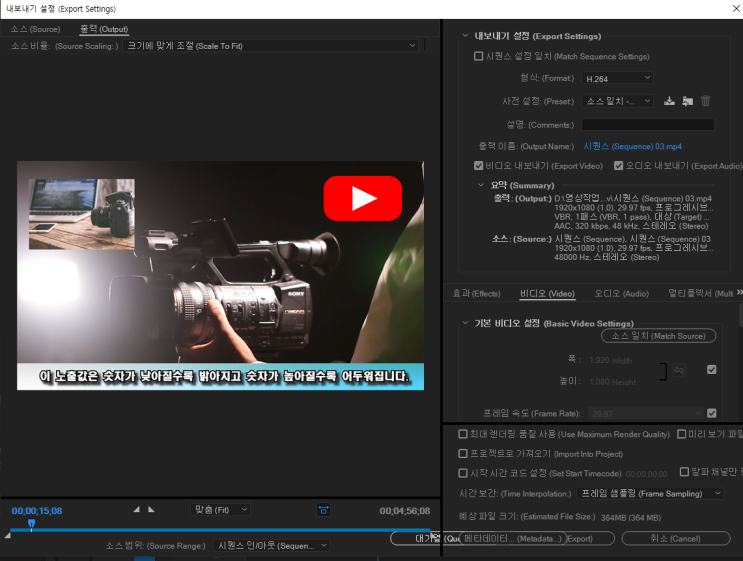The height and width of the screenshot is (561, 743).
Task: Click the current timecode 00;00;15;08
Action: coord(37,511)
